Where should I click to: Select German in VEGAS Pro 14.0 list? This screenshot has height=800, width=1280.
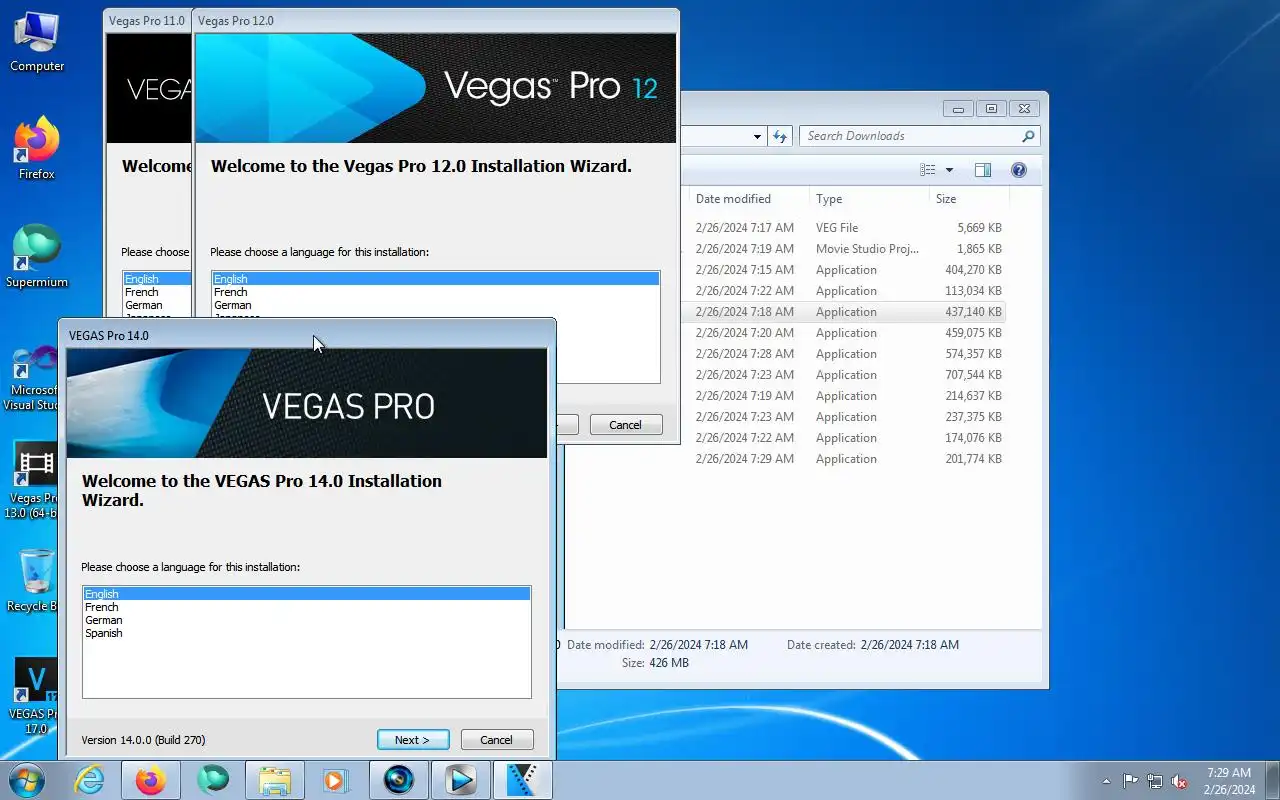point(306,620)
